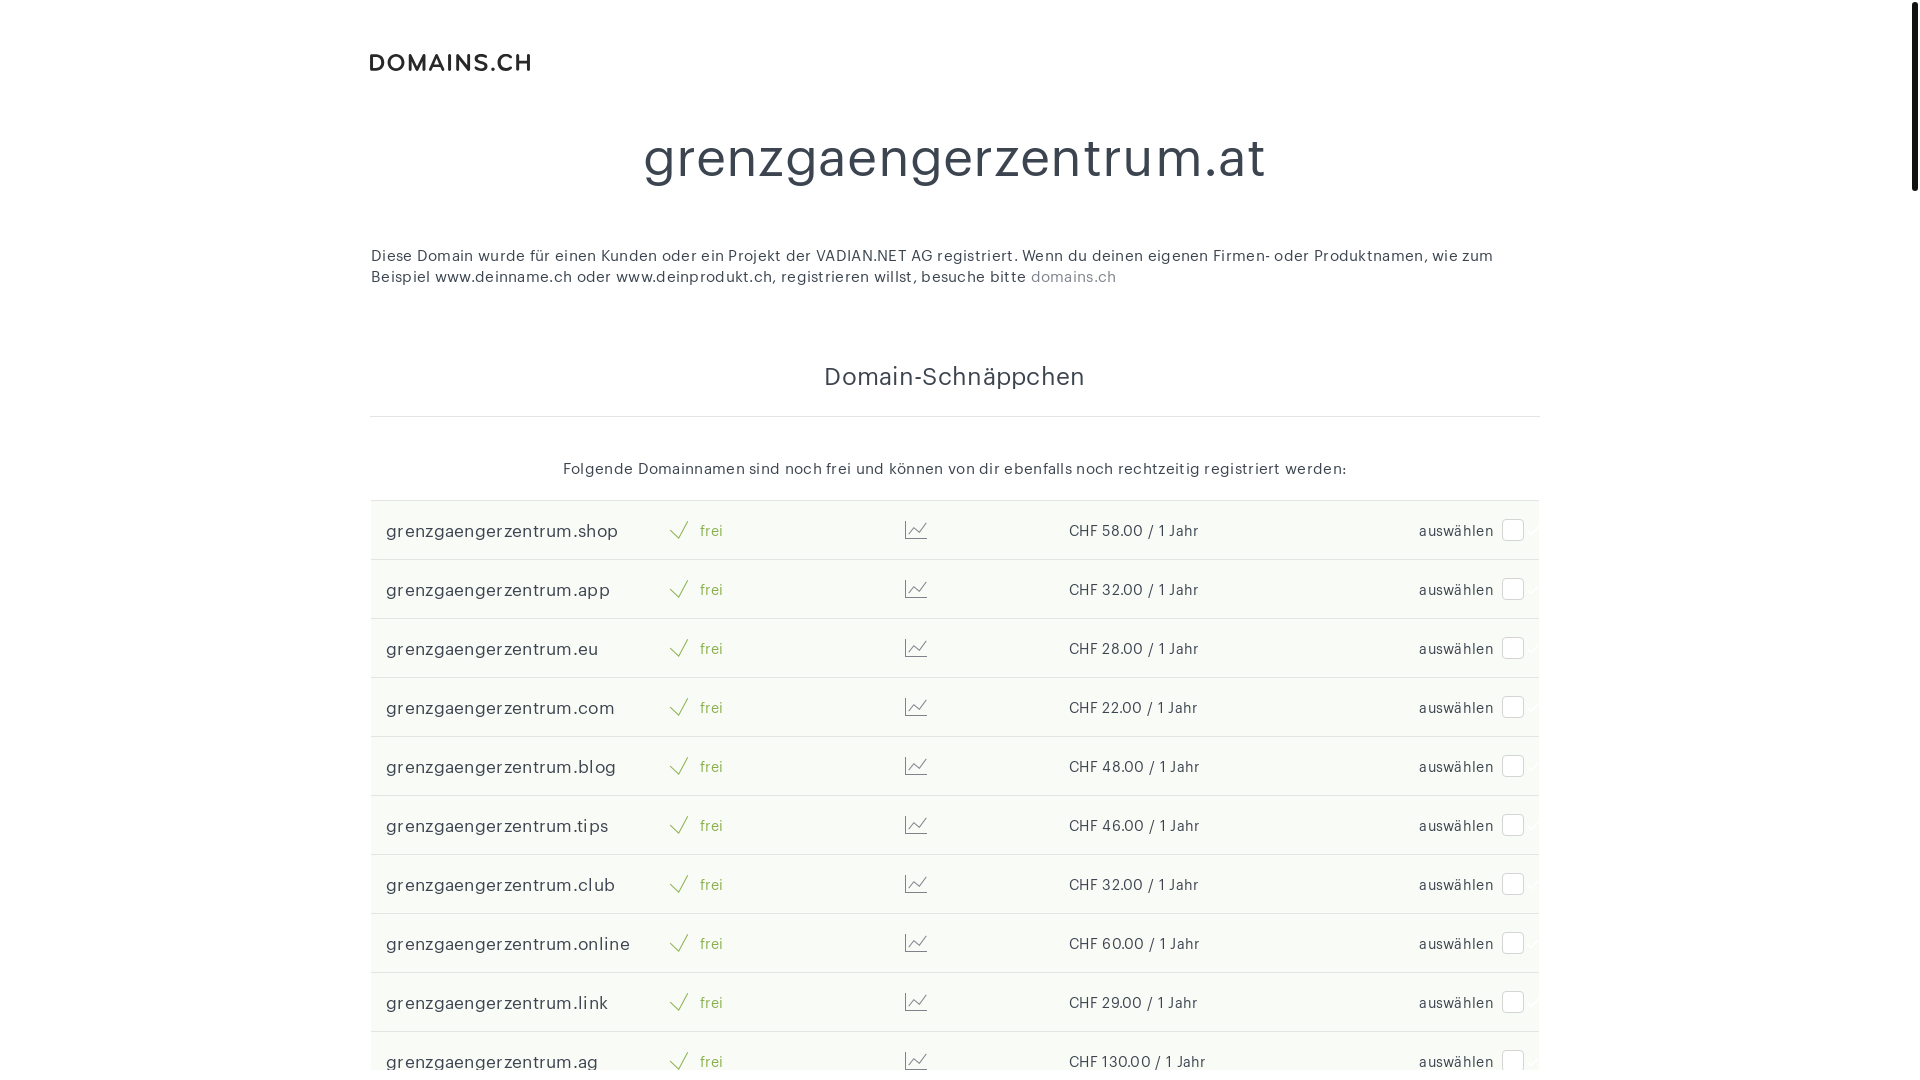Click green checkmark icon for .eu domain

click(679, 648)
